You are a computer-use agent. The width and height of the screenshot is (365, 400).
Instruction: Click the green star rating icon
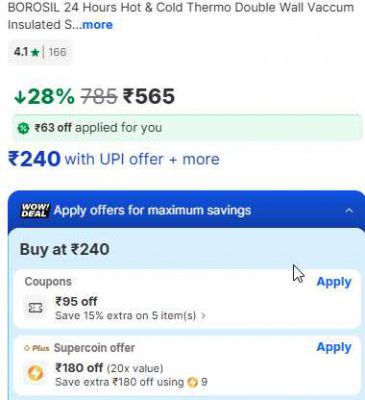coord(35,52)
